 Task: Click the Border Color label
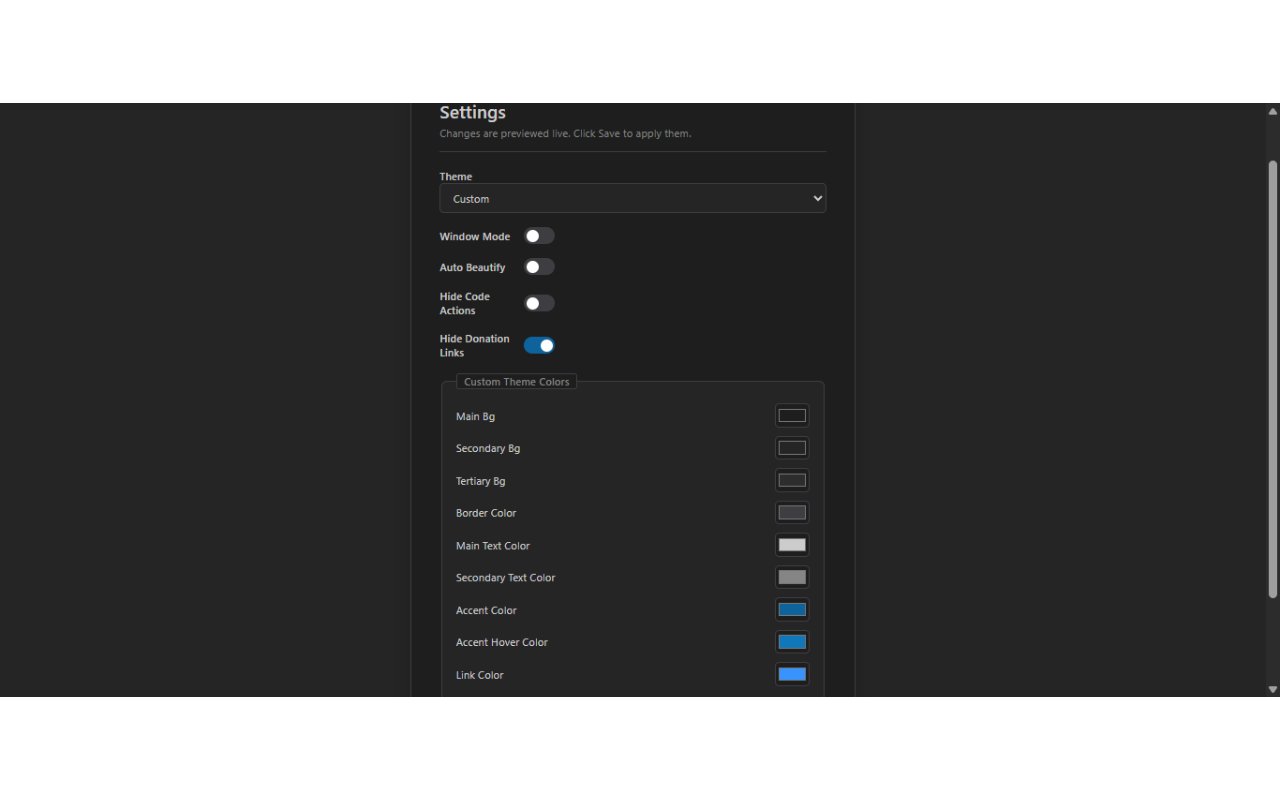(486, 513)
